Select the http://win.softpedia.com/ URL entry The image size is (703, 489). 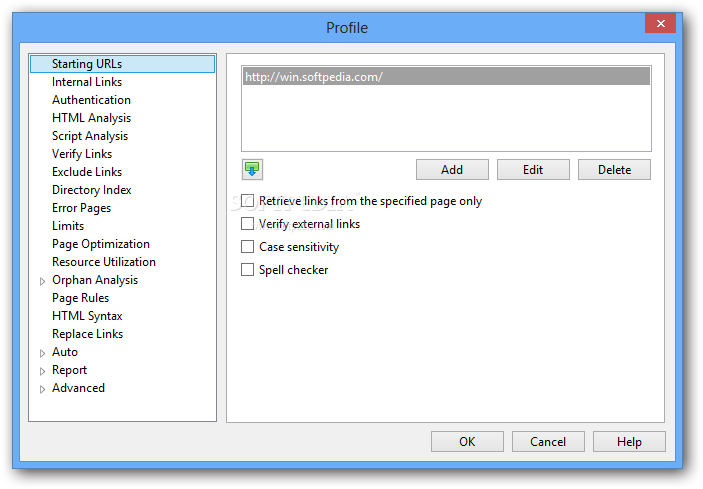point(446,77)
